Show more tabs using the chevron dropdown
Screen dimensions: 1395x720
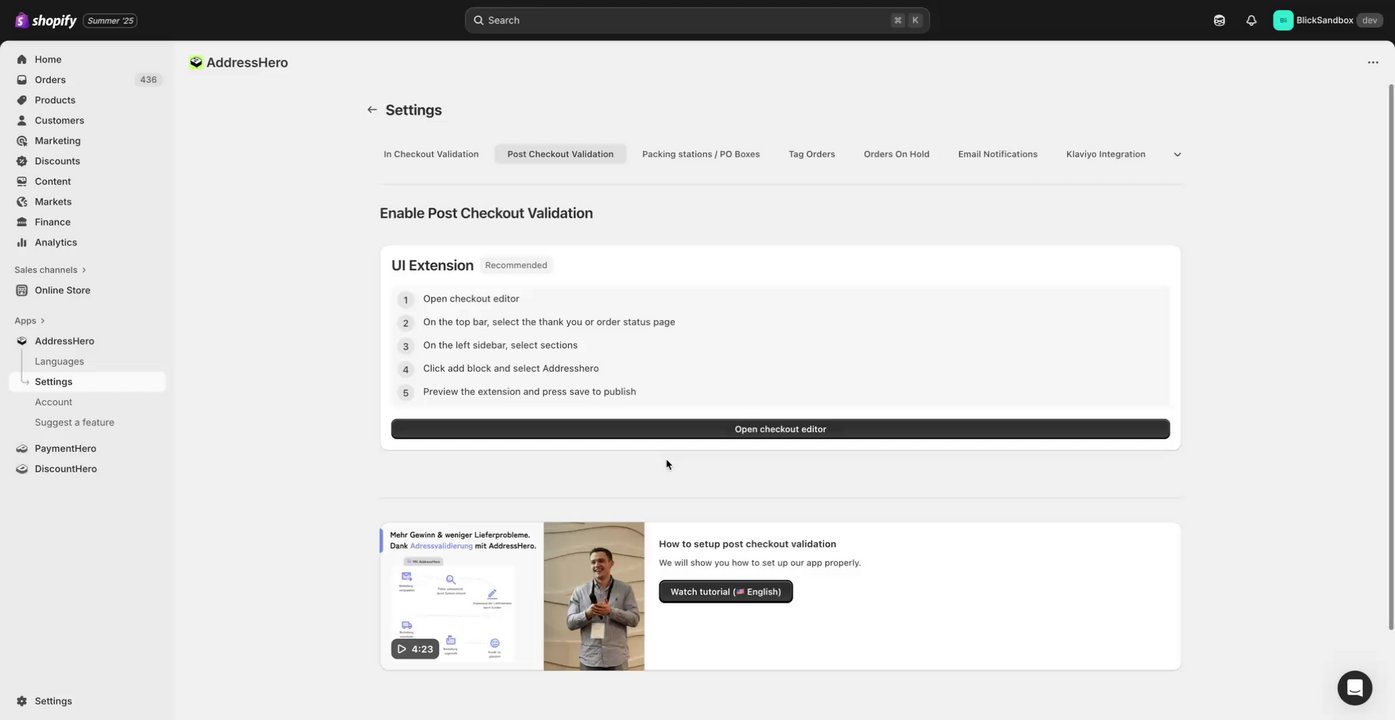click(1177, 154)
